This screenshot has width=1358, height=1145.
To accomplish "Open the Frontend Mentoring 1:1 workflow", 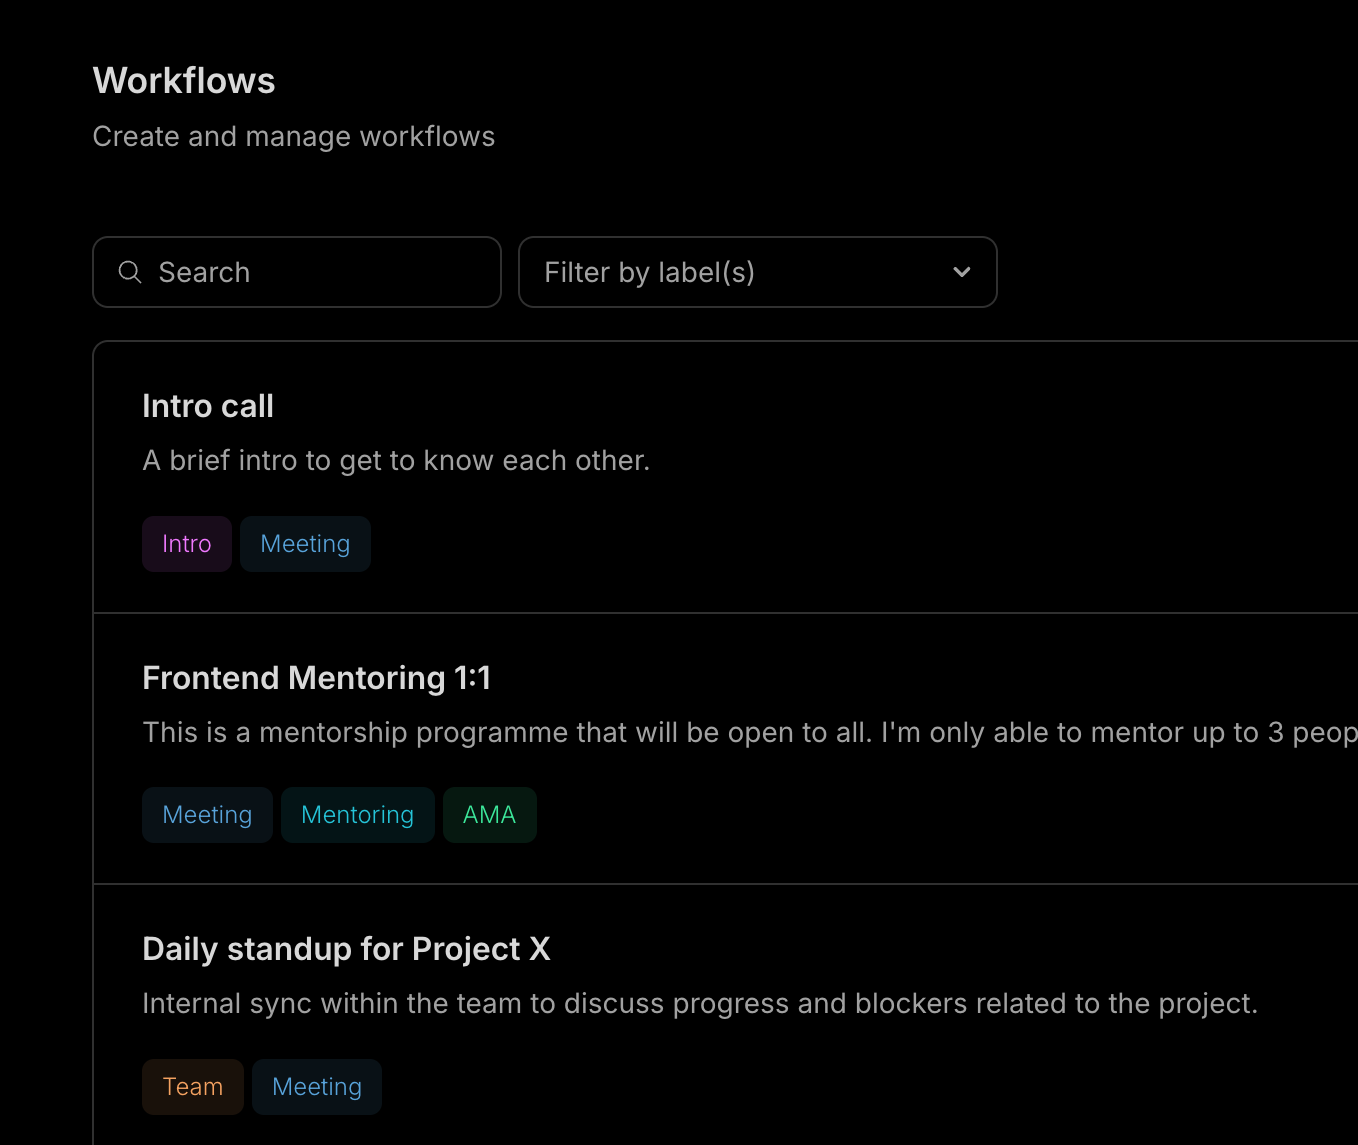I will point(316,678).
